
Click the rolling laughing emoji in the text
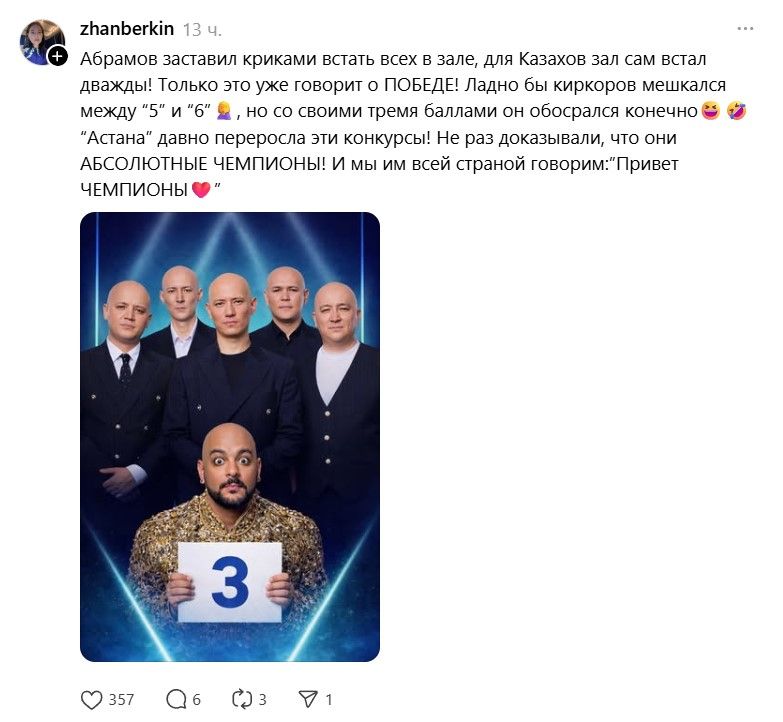[x=737, y=111]
